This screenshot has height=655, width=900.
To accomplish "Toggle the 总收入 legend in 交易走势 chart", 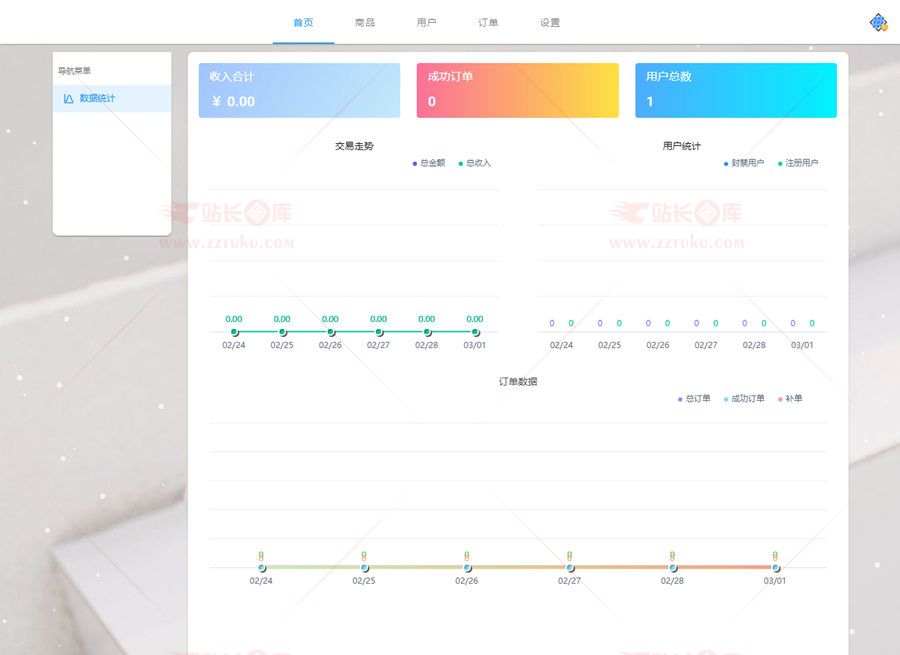I will pyautogui.click(x=475, y=163).
